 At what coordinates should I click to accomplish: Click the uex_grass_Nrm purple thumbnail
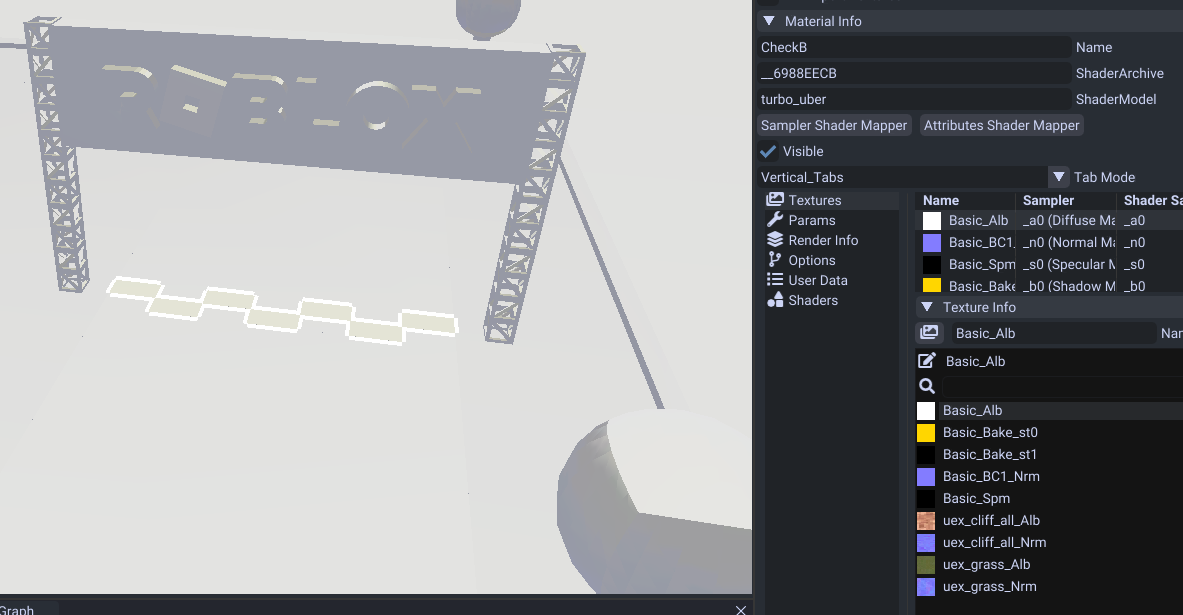926,586
